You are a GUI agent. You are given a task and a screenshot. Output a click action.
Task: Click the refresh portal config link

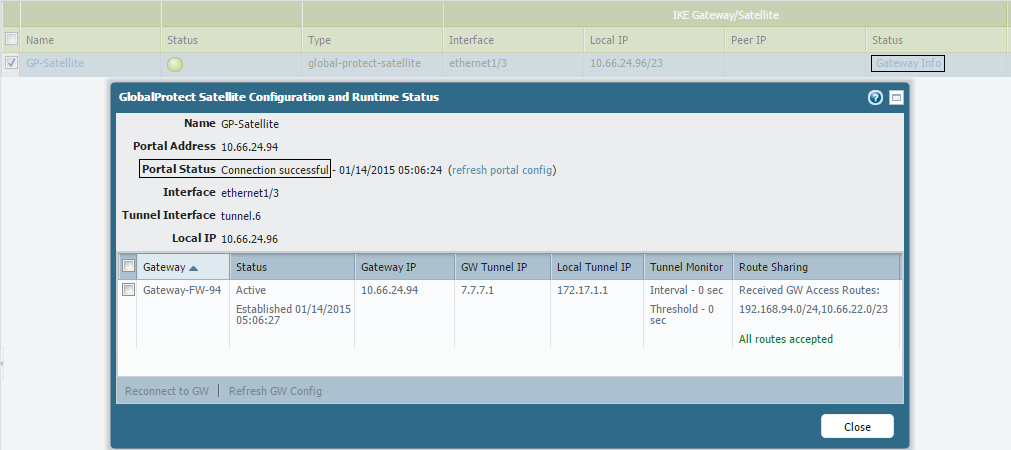pos(502,170)
